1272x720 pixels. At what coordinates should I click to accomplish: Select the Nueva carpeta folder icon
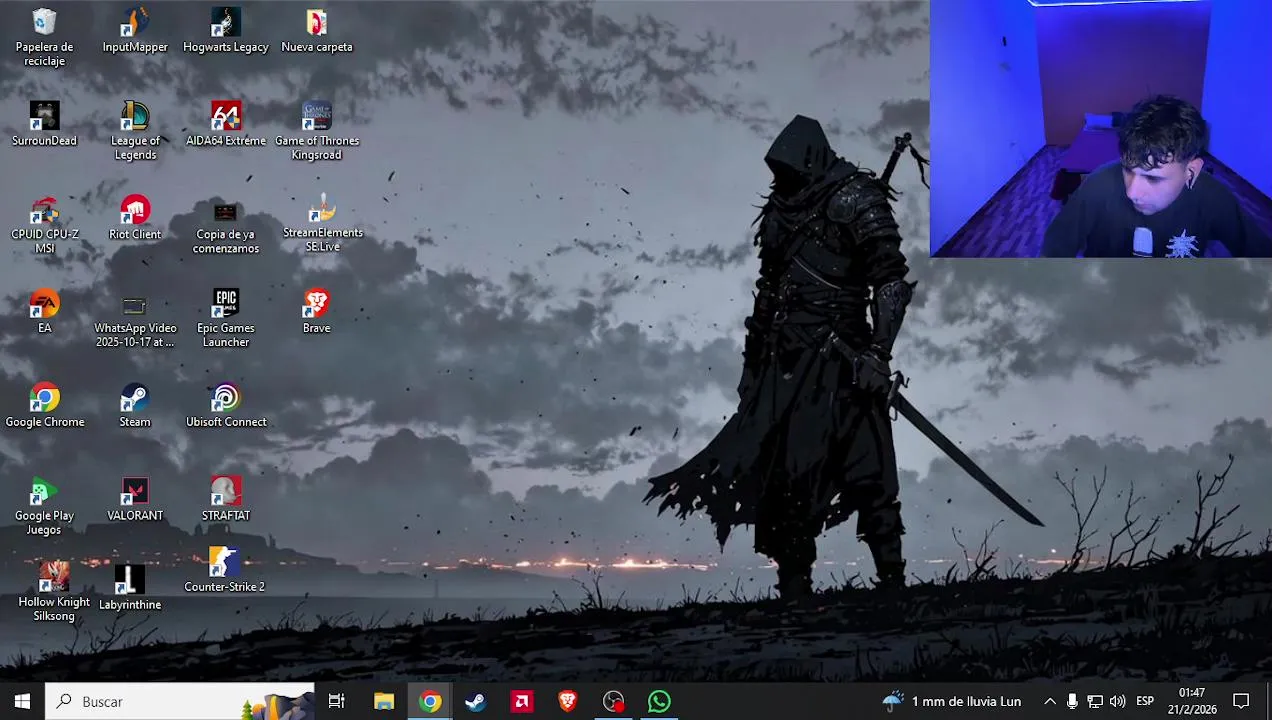316,30
